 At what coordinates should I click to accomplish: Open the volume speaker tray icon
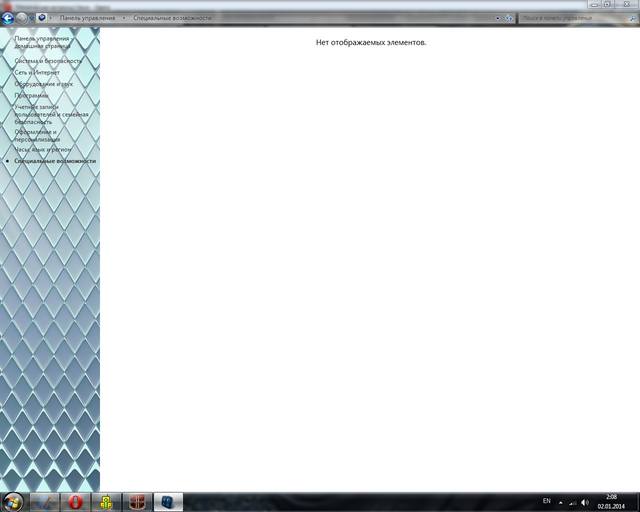point(585,503)
